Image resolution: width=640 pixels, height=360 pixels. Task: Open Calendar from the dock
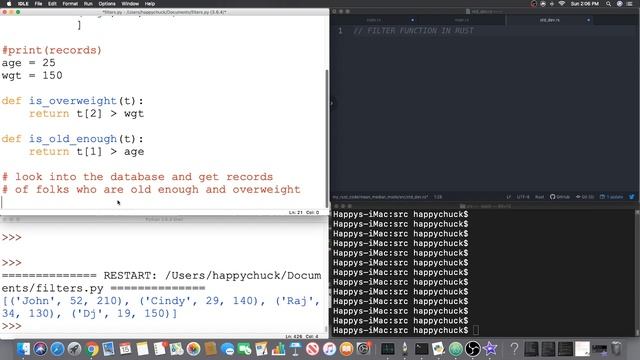[125, 349]
